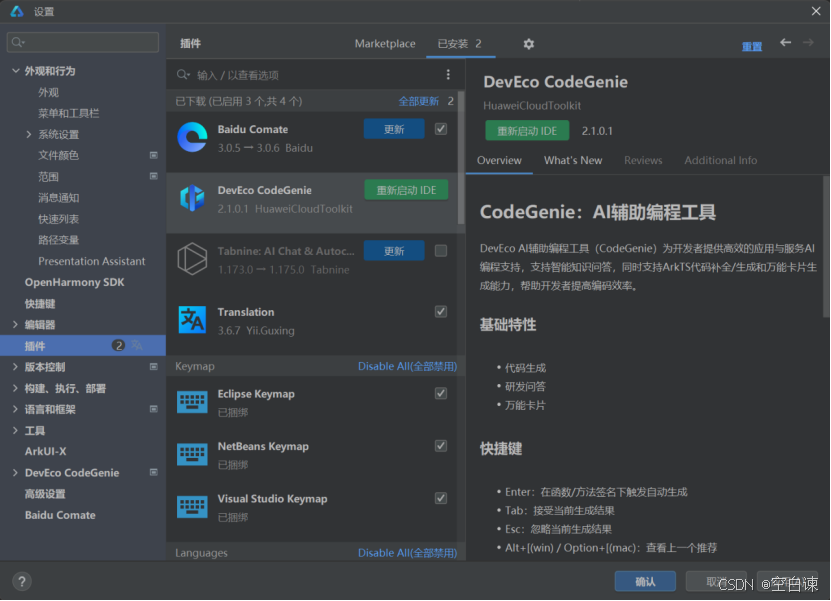This screenshot has width=831, height=601.
Task: Confirm with the 确认 button
Action: point(645,581)
